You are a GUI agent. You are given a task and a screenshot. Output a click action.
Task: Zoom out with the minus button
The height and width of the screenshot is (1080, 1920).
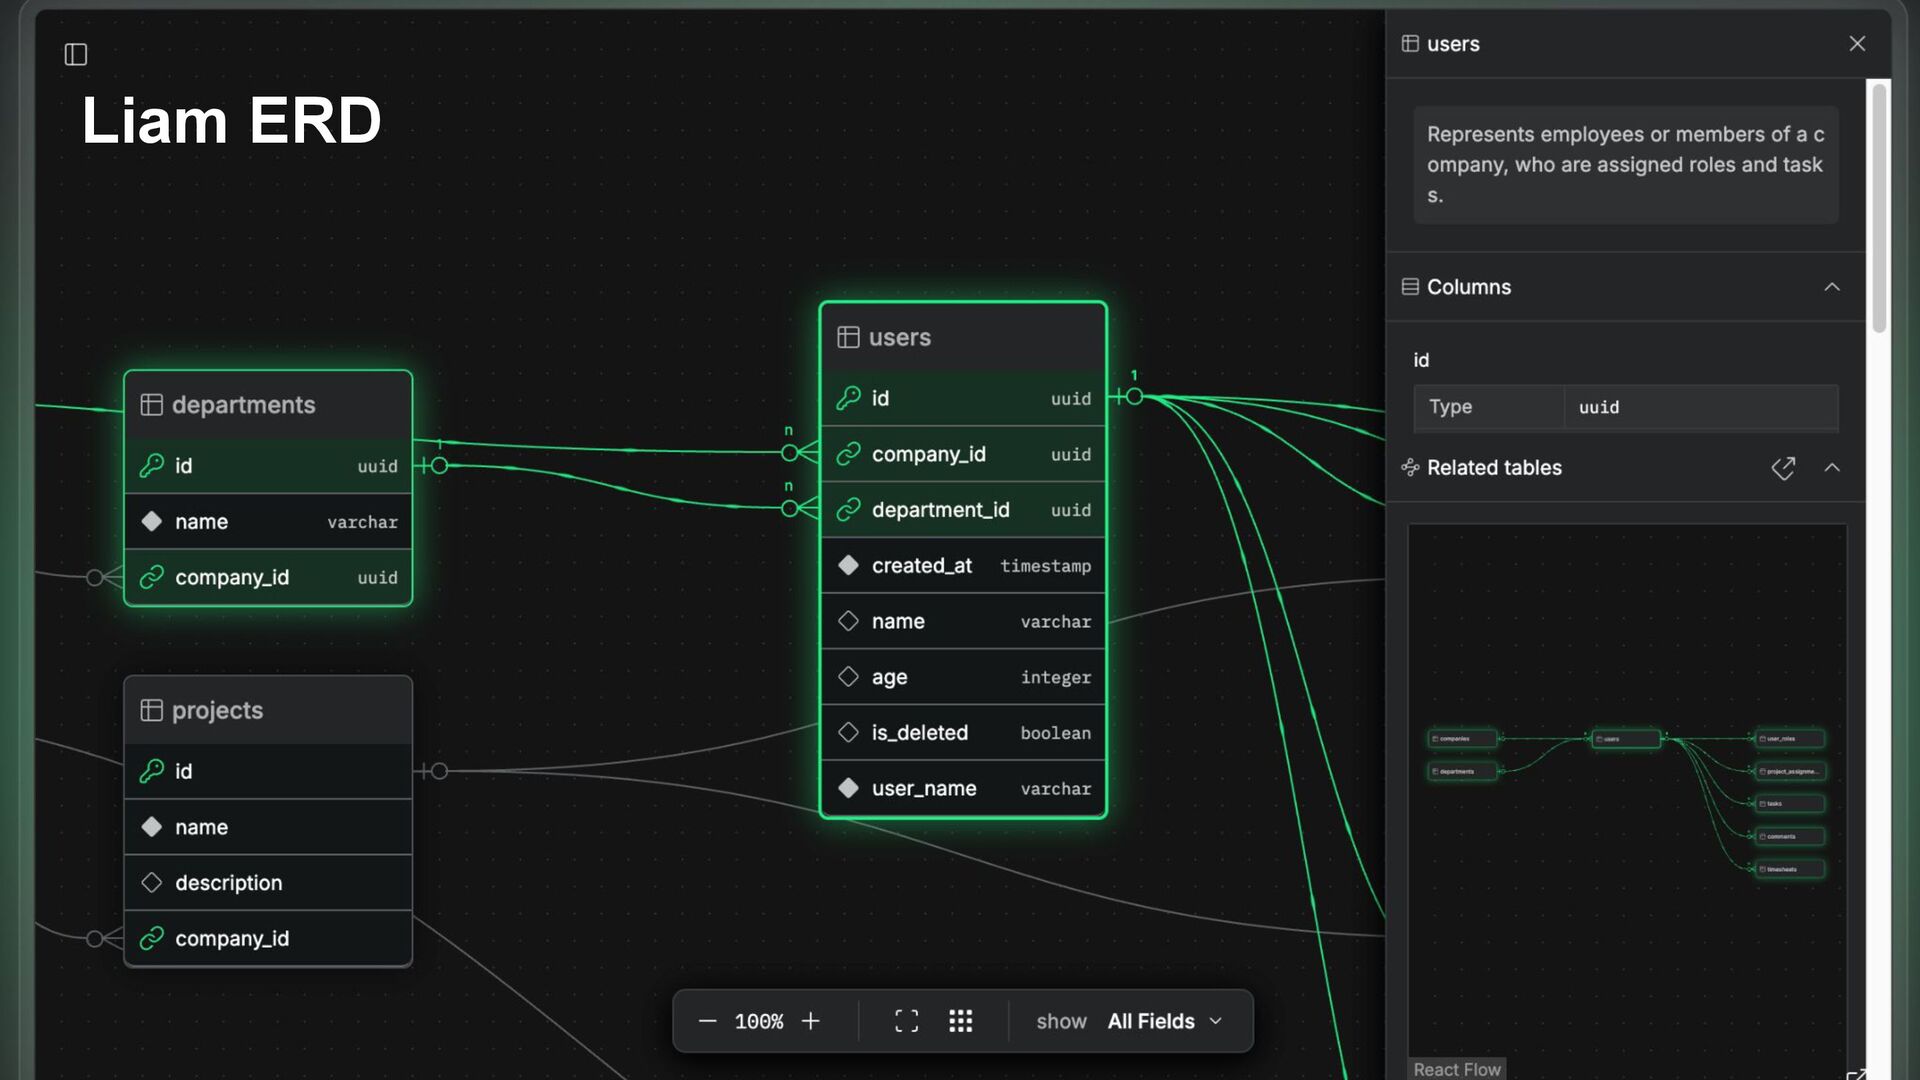(707, 1021)
